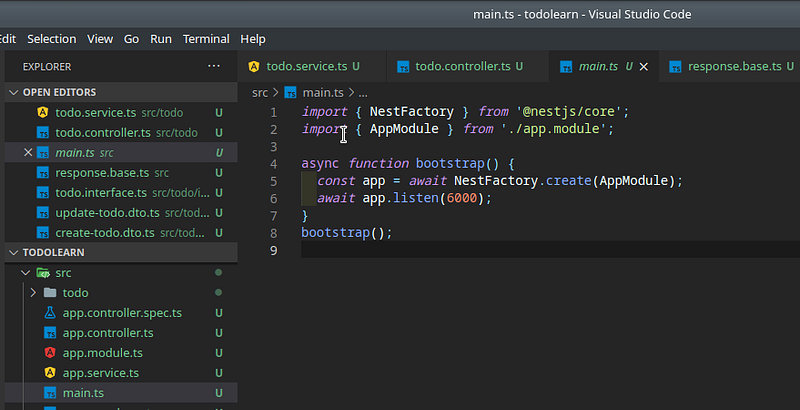The height and width of the screenshot is (410, 800).
Task: Select the main.ts editor tab
Action: tap(604, 66)
